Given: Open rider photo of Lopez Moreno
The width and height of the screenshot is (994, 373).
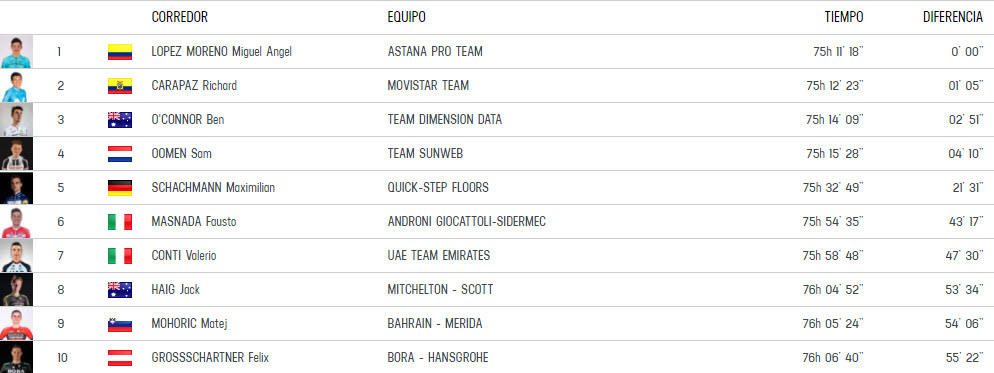Looking at the screenshot, I should pos(16,52).
